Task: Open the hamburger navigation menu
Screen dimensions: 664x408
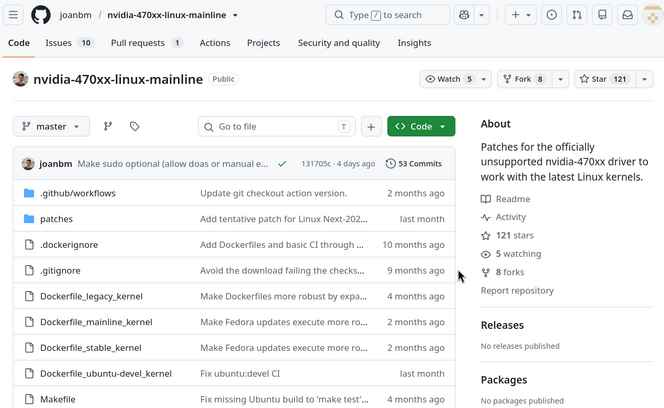Action: click(x=14, y=15)
